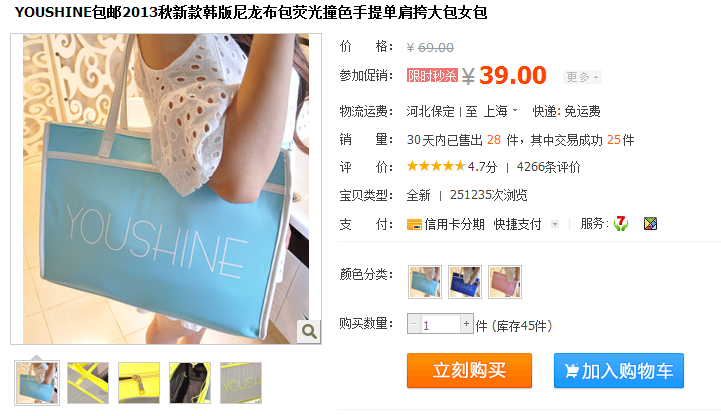Expand the 更多 promotions dropdown
This screenshot has width=721, height=416.
click(582, 77)
